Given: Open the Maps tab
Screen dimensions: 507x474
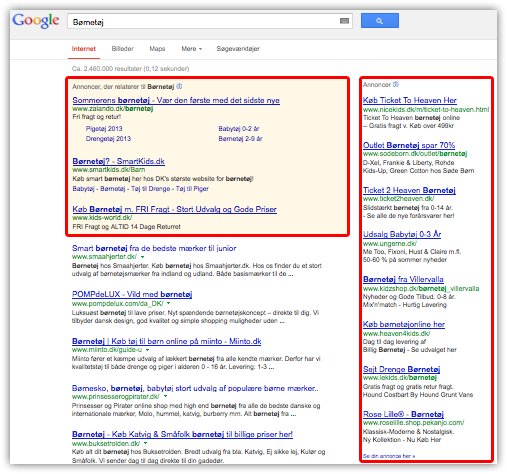Looking at the screenshot, I should pyautogui.click(x=157, y=49).
